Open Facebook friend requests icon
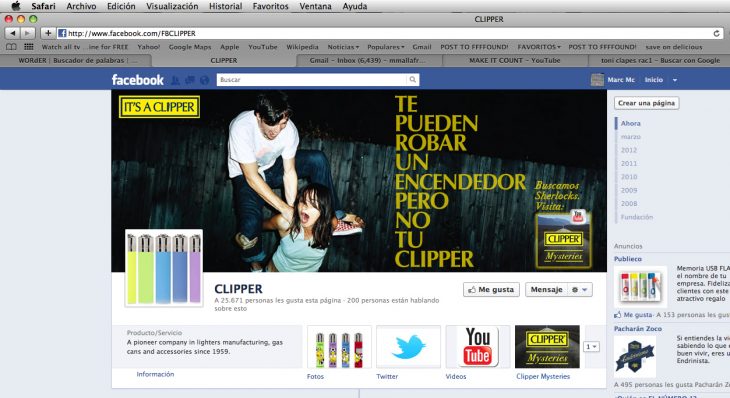Viewport: 730px width, 398px height. (175, 80)
